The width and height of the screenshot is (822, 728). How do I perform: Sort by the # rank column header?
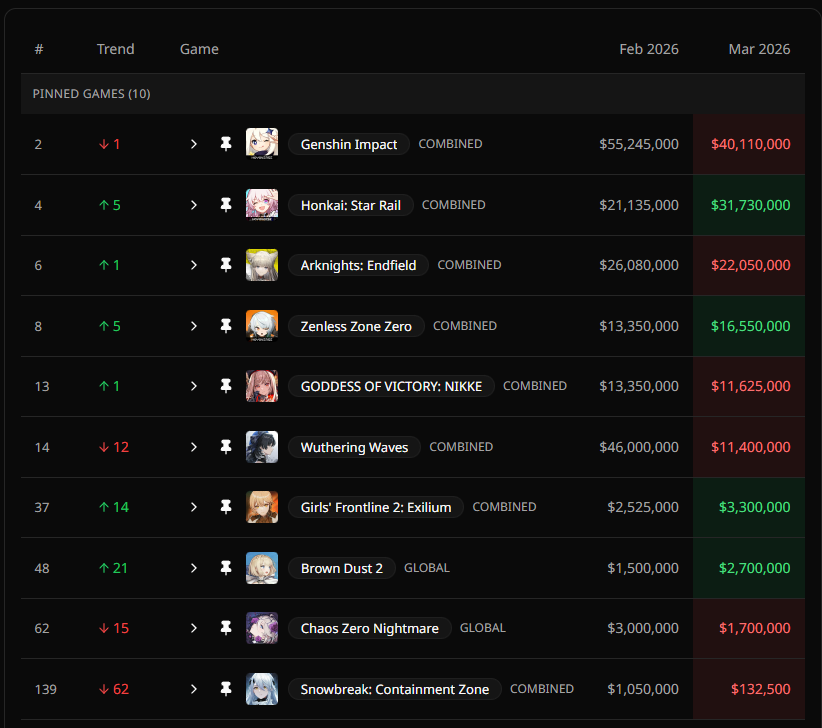[39, 49]
